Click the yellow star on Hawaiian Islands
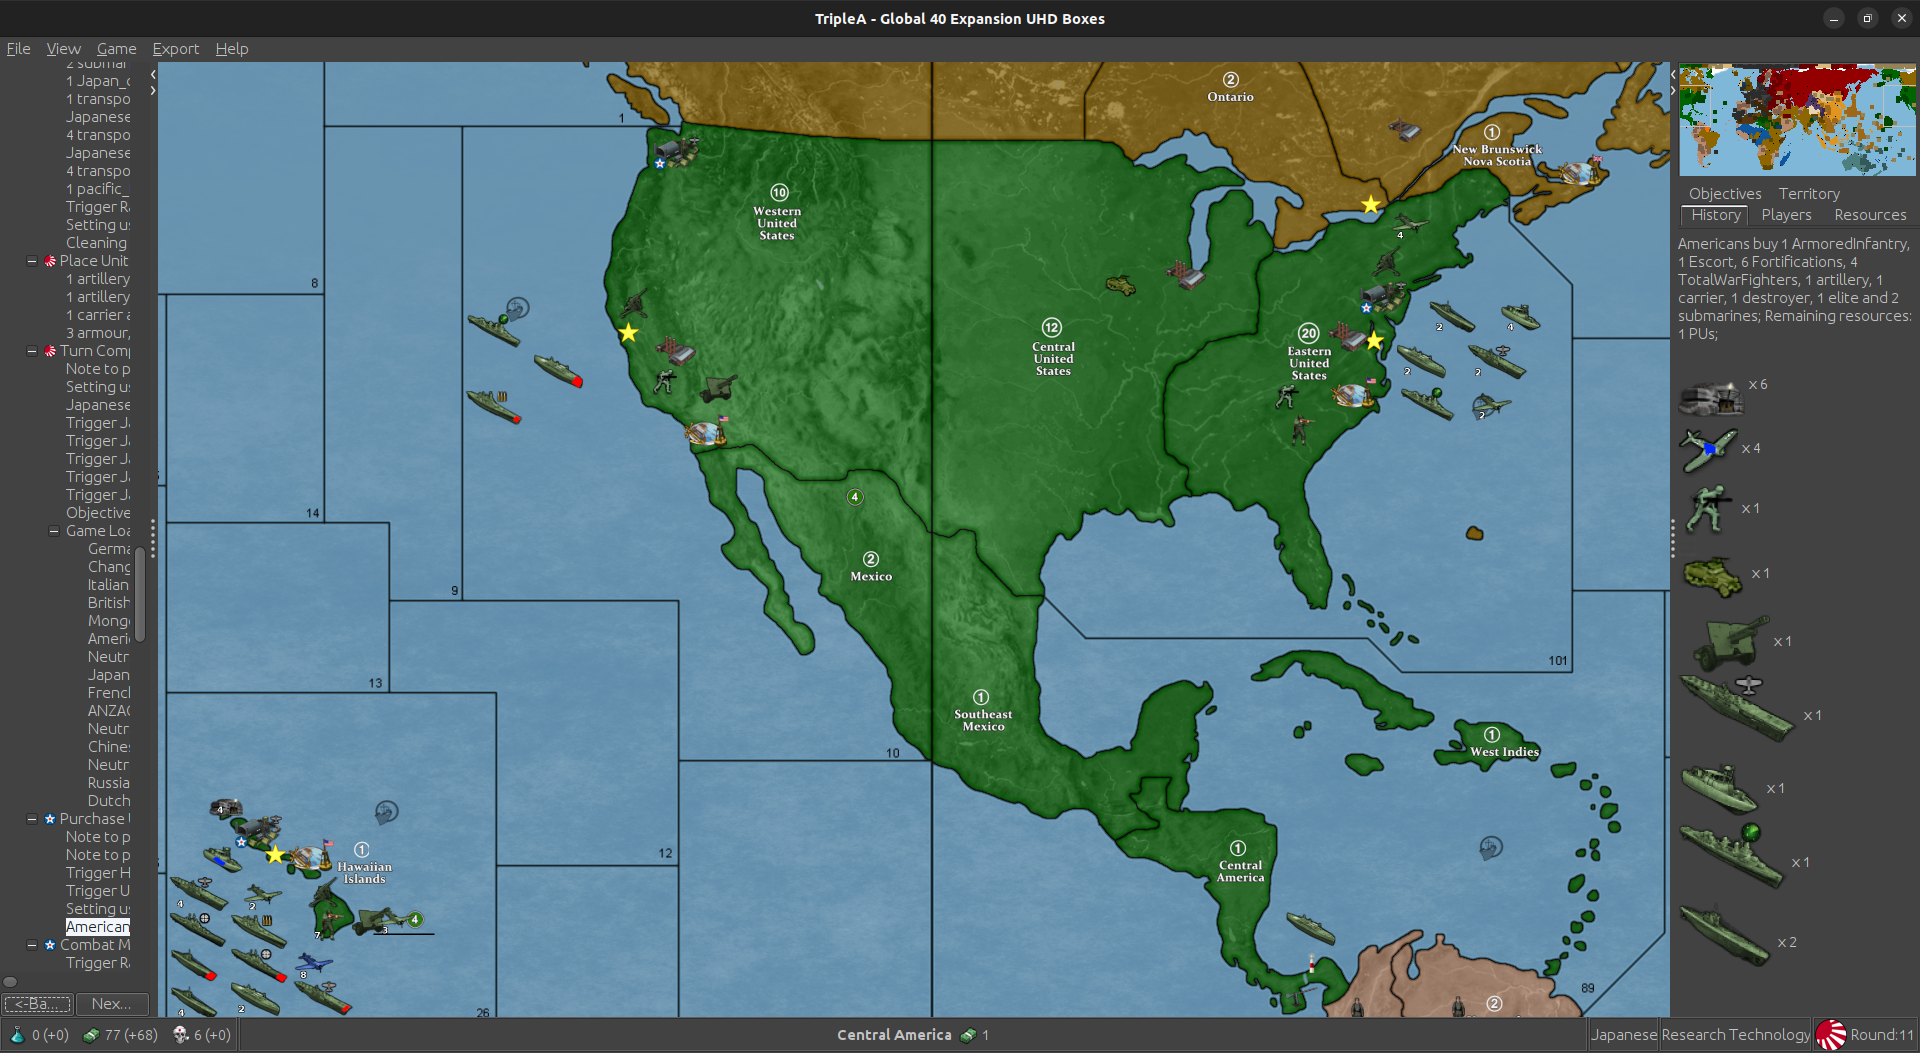The height and width of the screenshot is (1053, 1920). (275, 854)
